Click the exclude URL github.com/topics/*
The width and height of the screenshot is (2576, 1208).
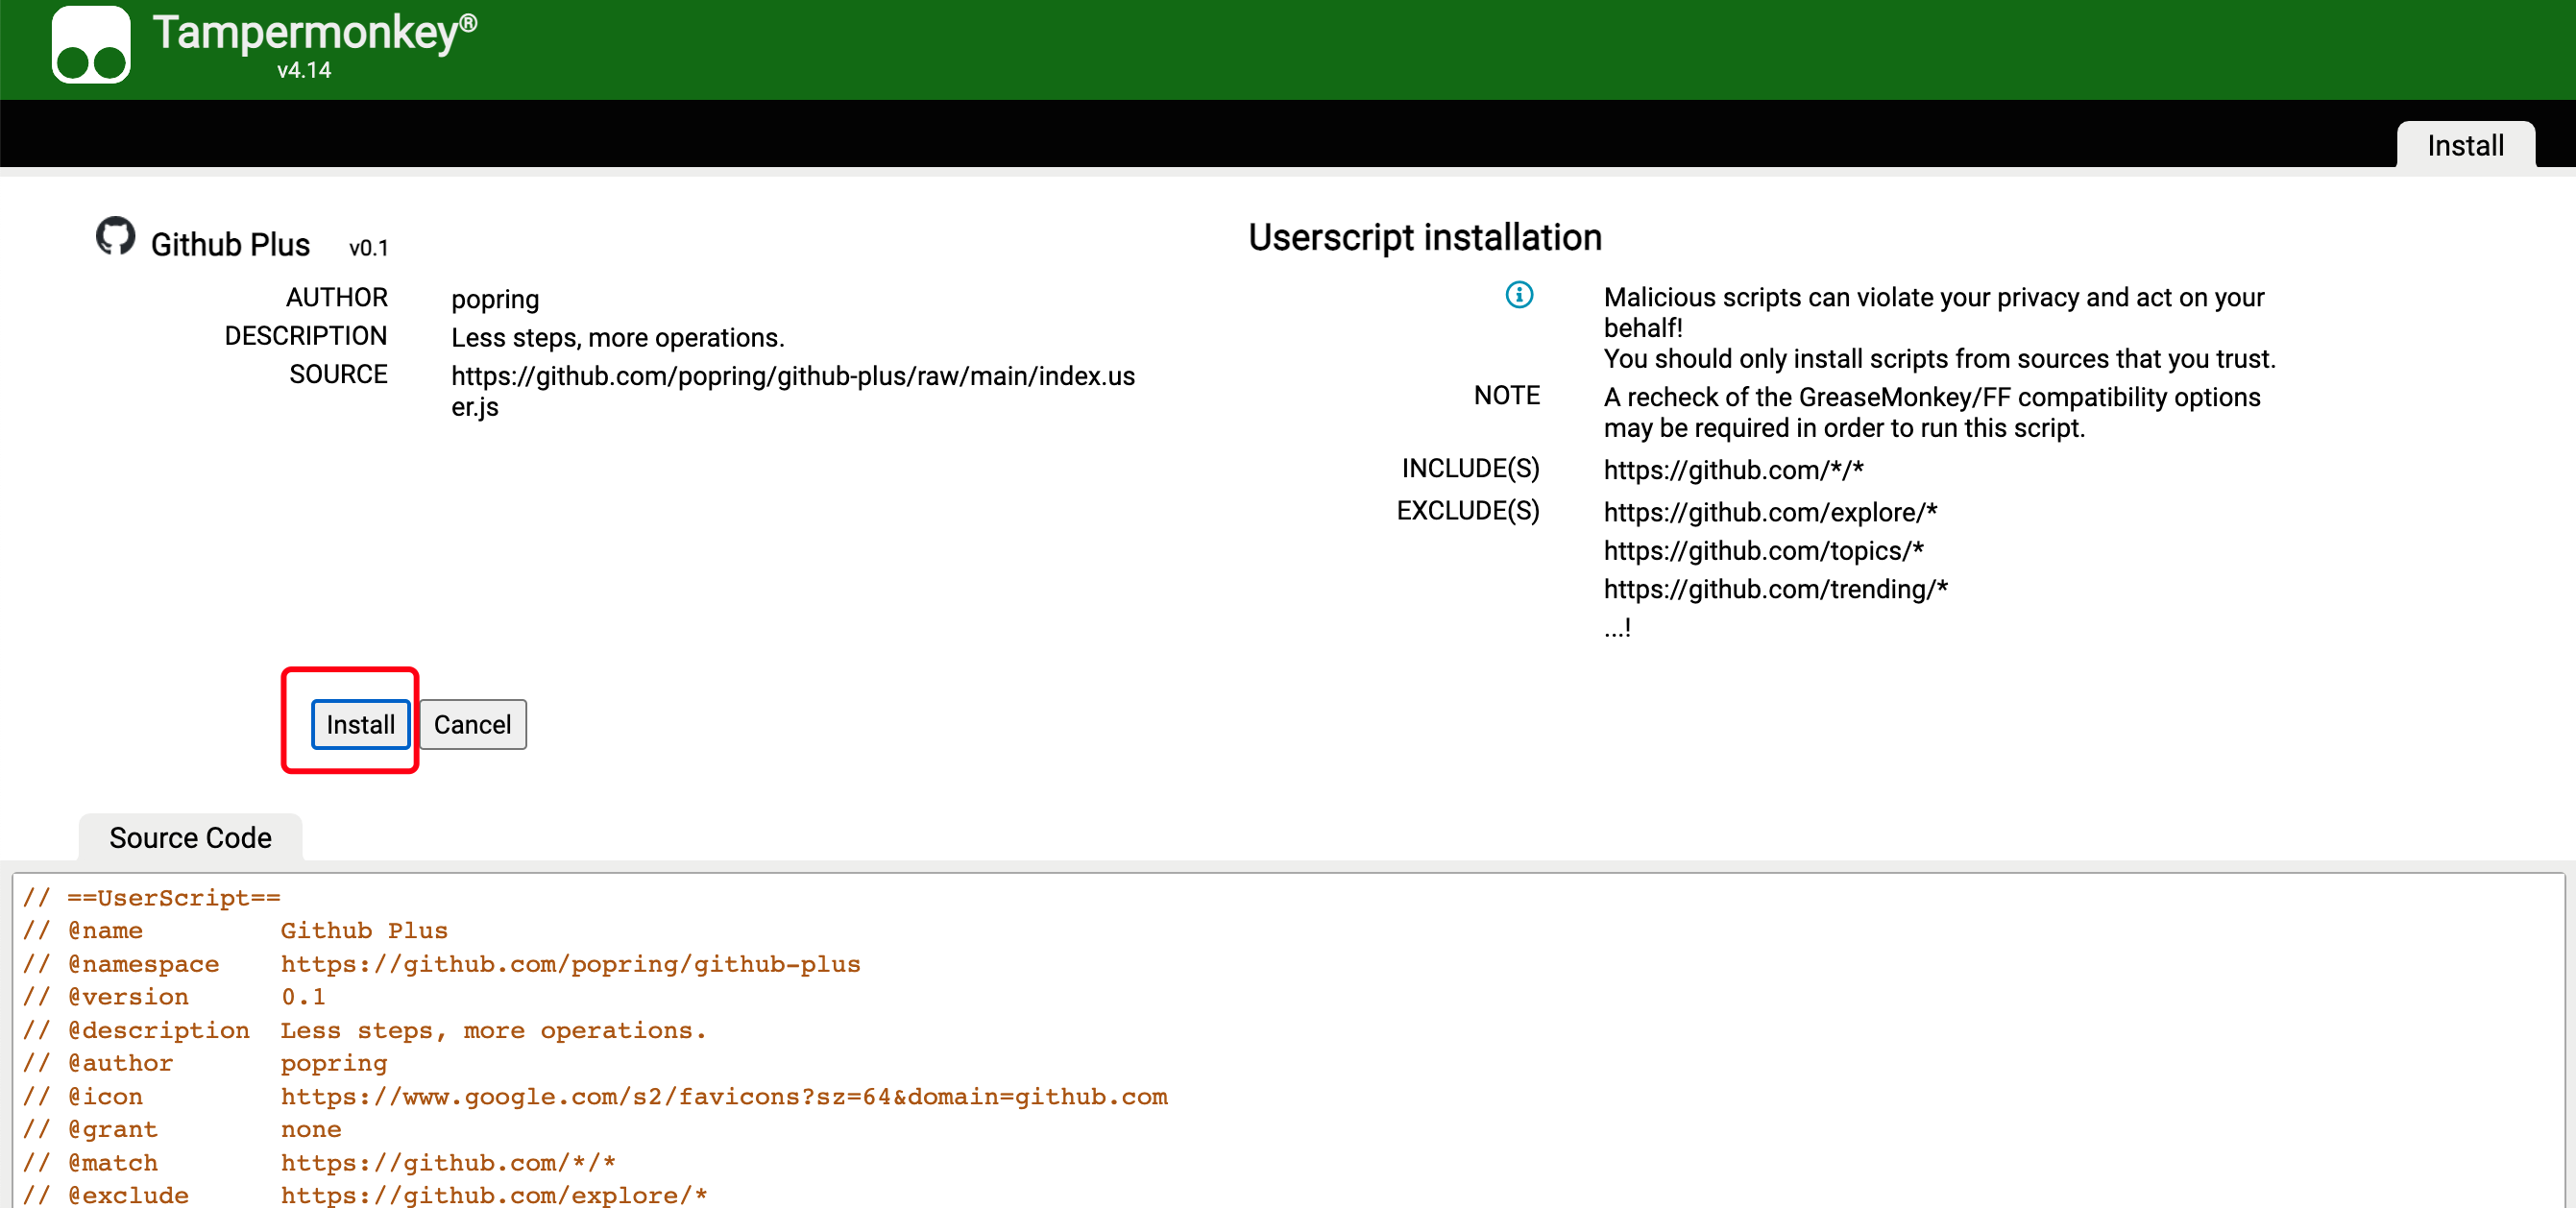(1763, 551)
